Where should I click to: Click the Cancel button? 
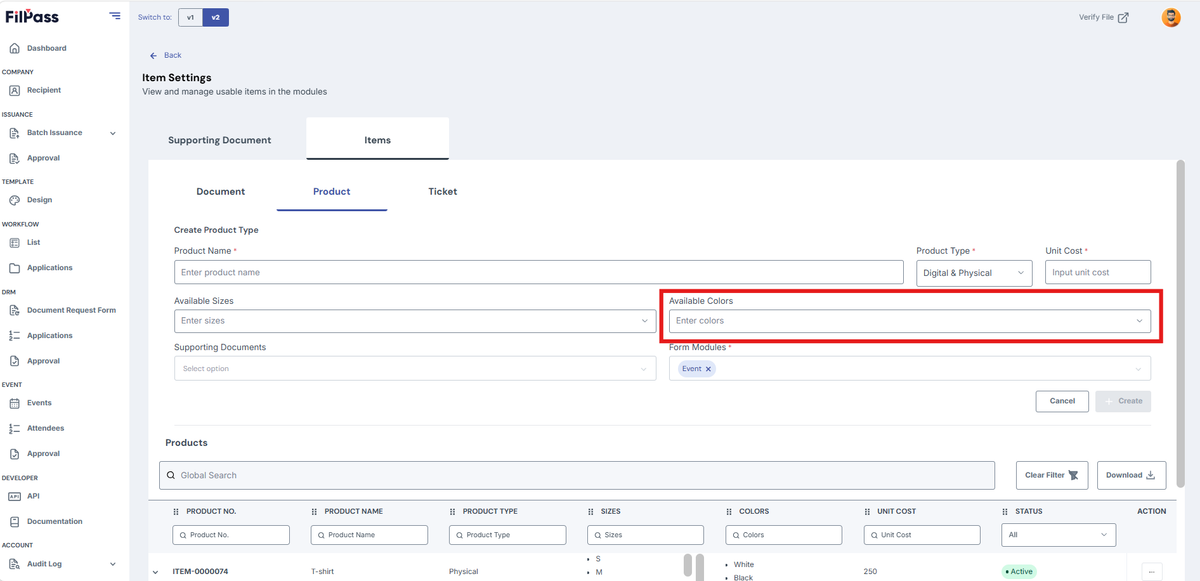[1062, 401]
